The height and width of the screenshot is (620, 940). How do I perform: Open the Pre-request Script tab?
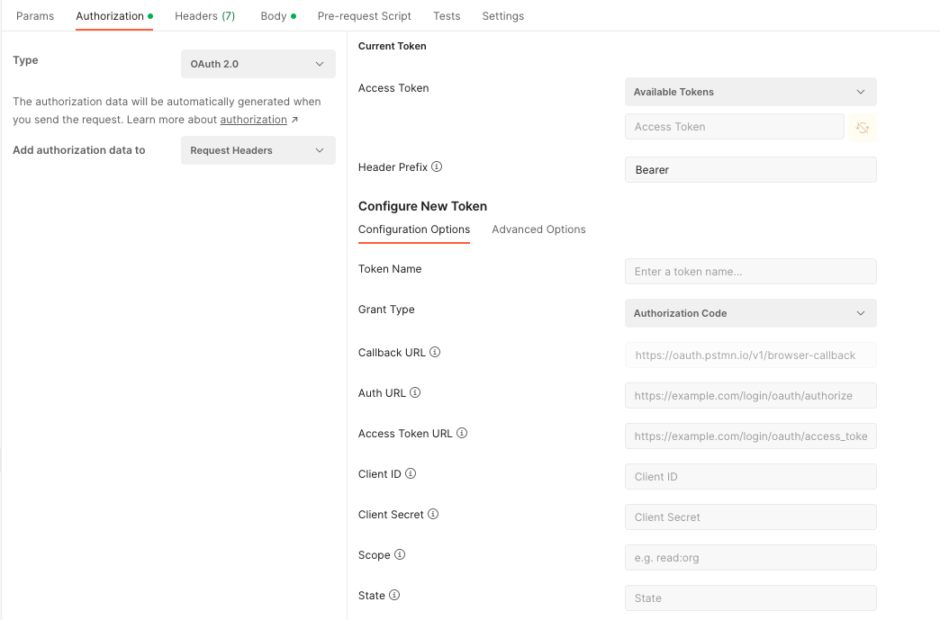pyautogui.click(x=364, y=16)
